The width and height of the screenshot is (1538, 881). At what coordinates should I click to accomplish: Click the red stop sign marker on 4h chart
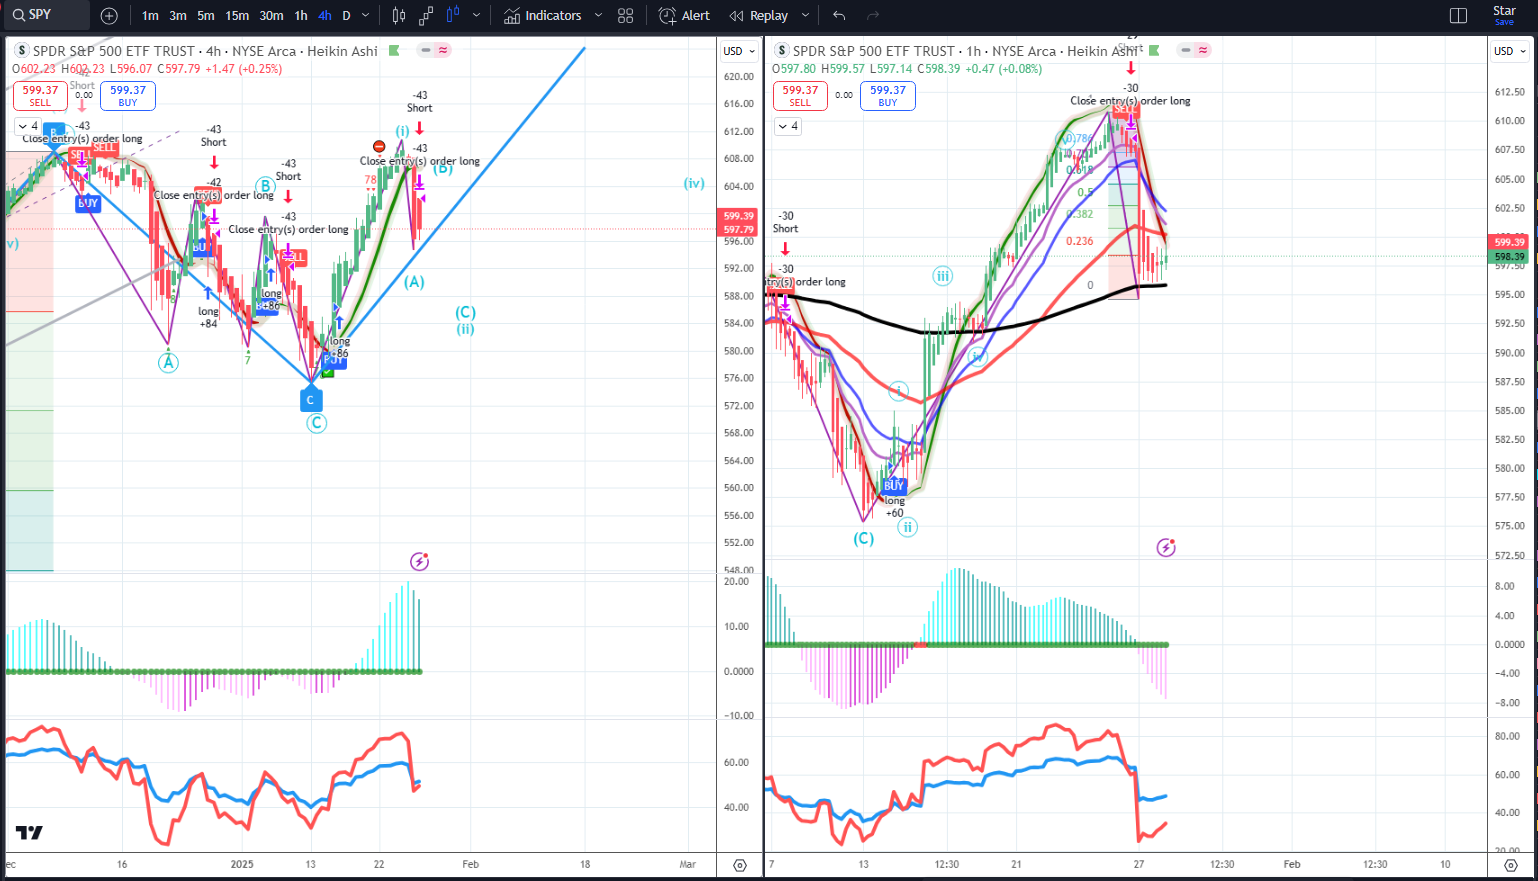point(379,146)
